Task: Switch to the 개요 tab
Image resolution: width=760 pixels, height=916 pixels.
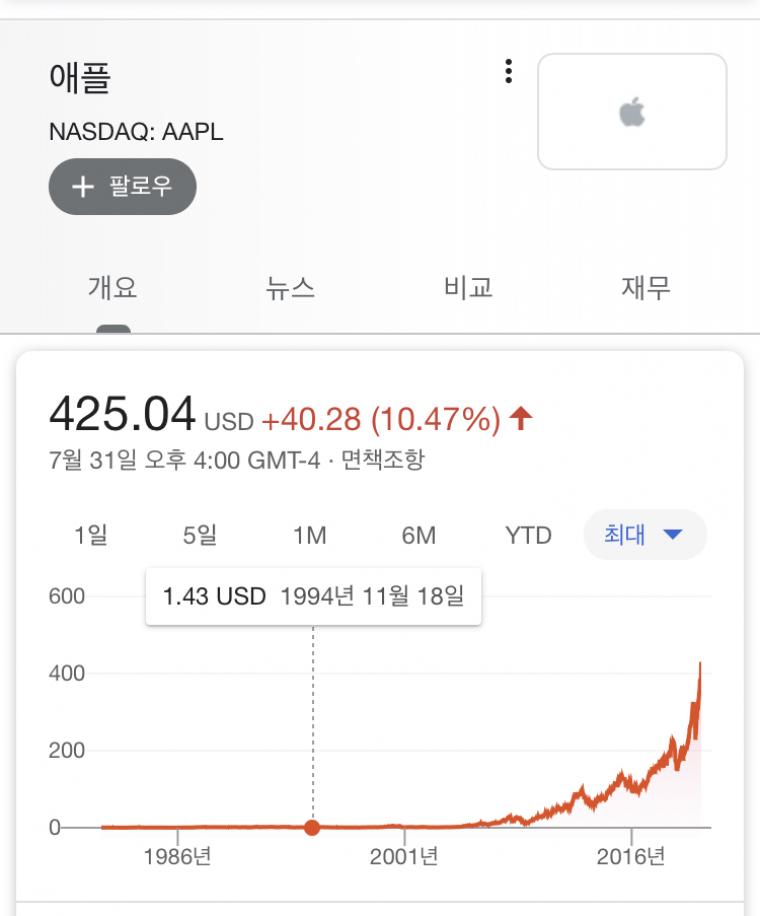Action: 113,289
